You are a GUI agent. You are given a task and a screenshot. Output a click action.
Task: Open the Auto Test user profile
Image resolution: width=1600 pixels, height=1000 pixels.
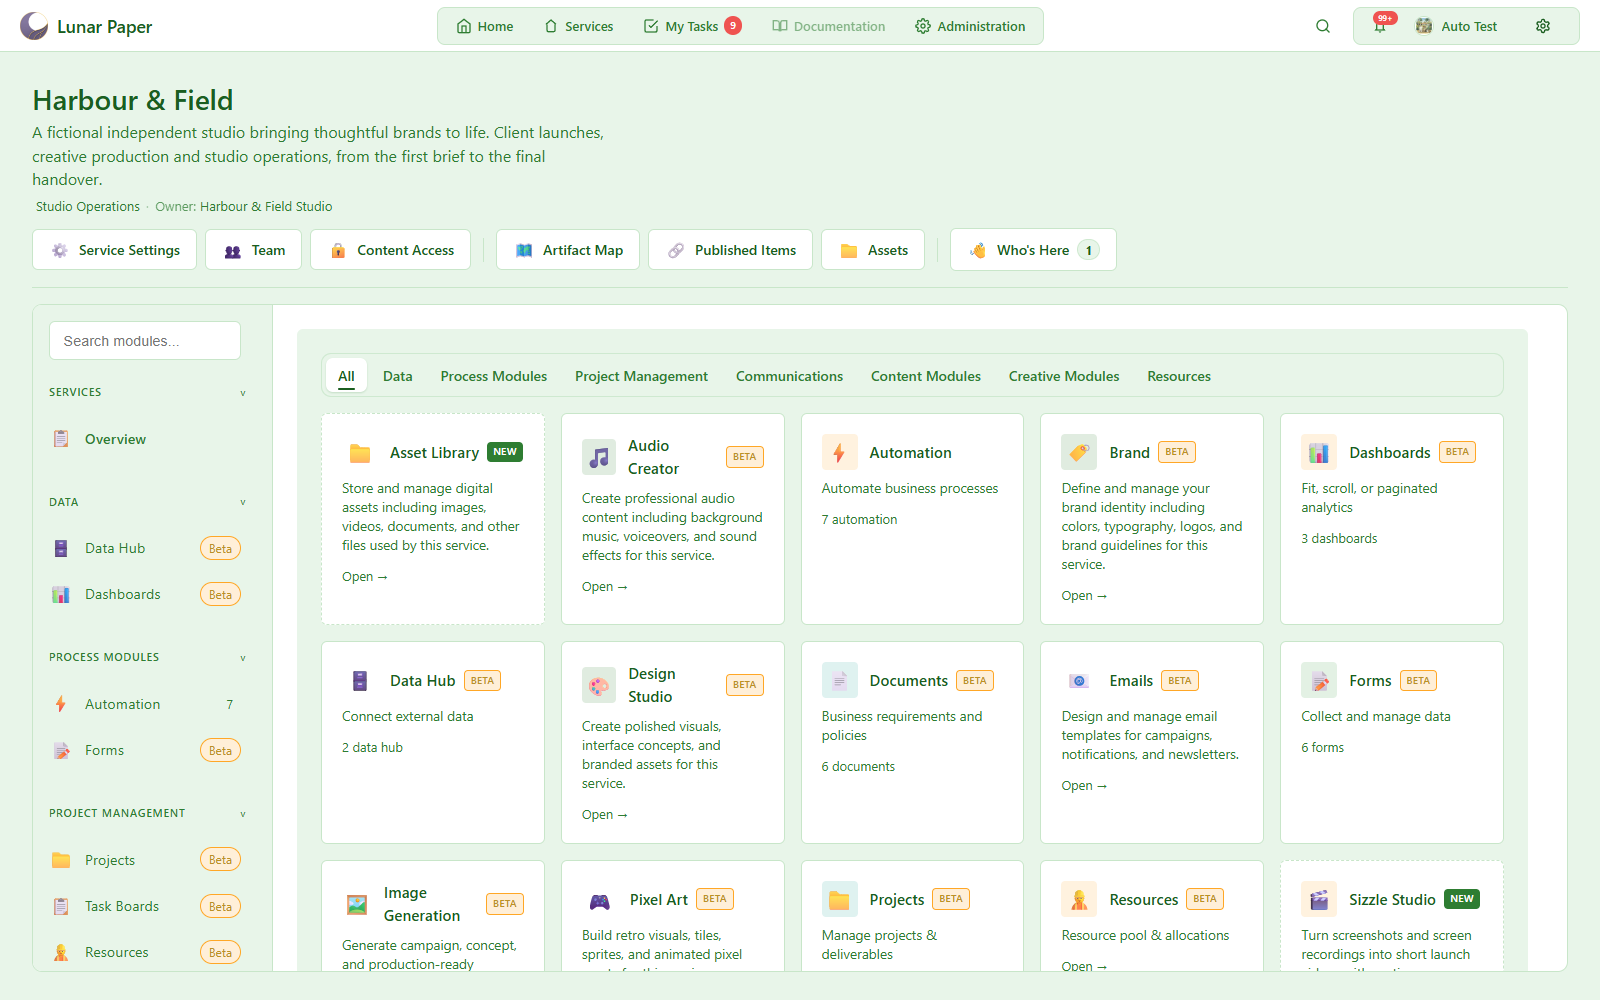1456,26
